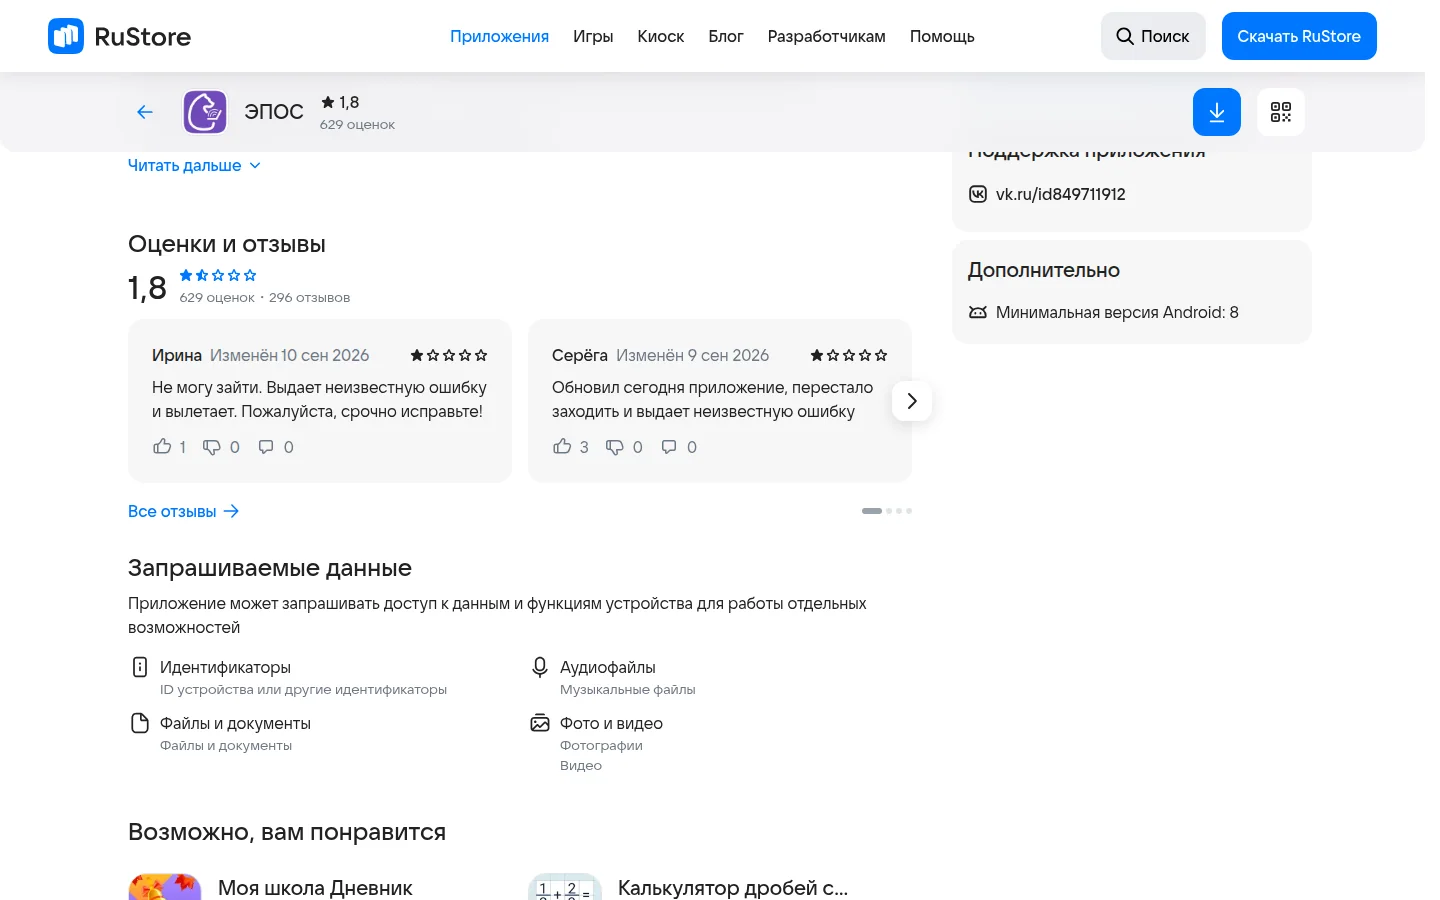Like Ирина's review with thumbs up
Screen dimensions: 1440x900
tap(162, 447)
